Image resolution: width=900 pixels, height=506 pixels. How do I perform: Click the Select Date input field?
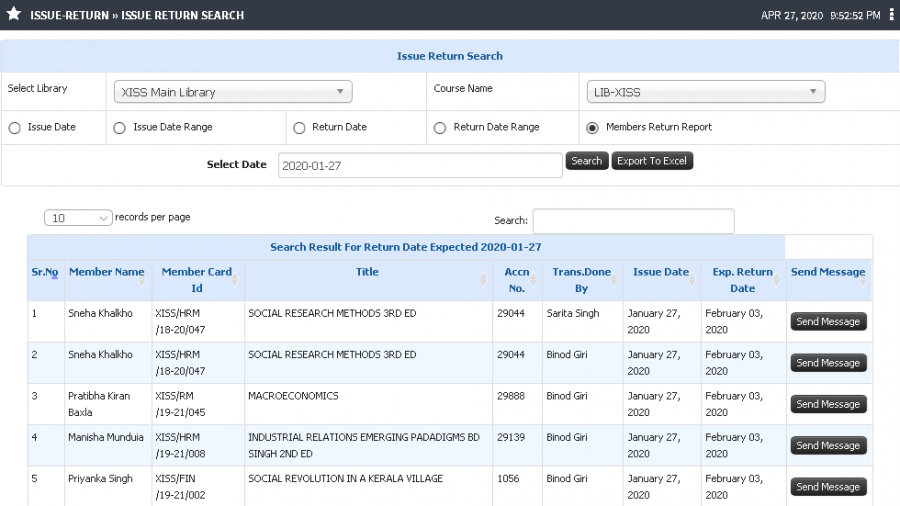[x=420, y=165]
